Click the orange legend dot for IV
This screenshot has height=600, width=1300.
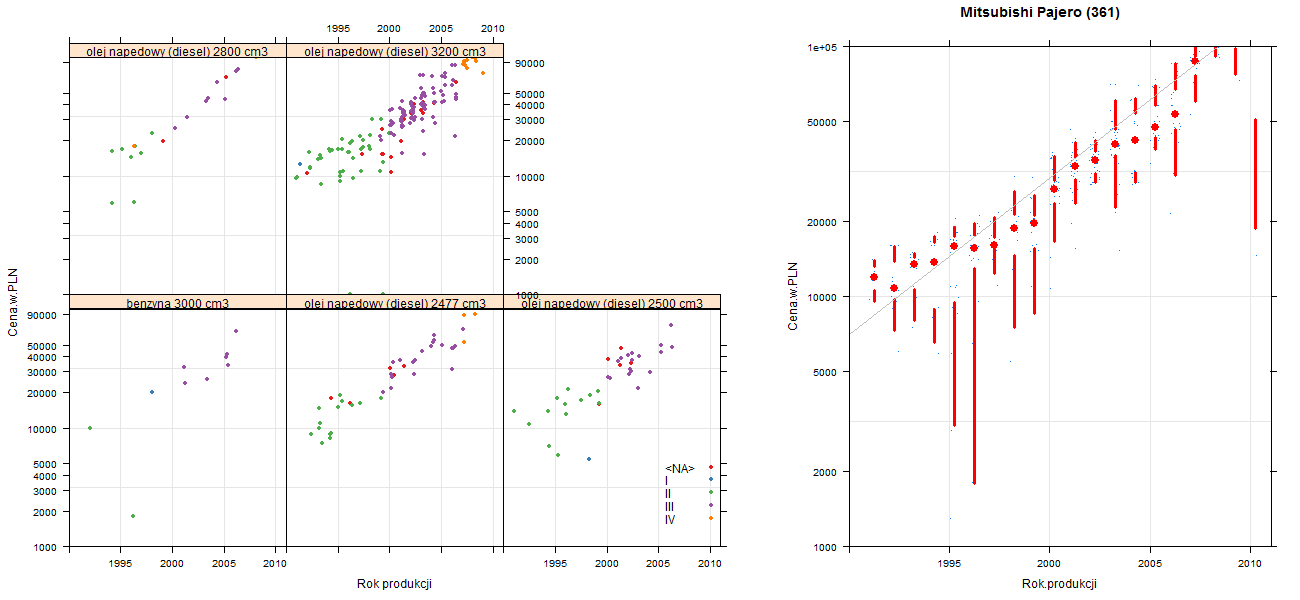point(710,518)
